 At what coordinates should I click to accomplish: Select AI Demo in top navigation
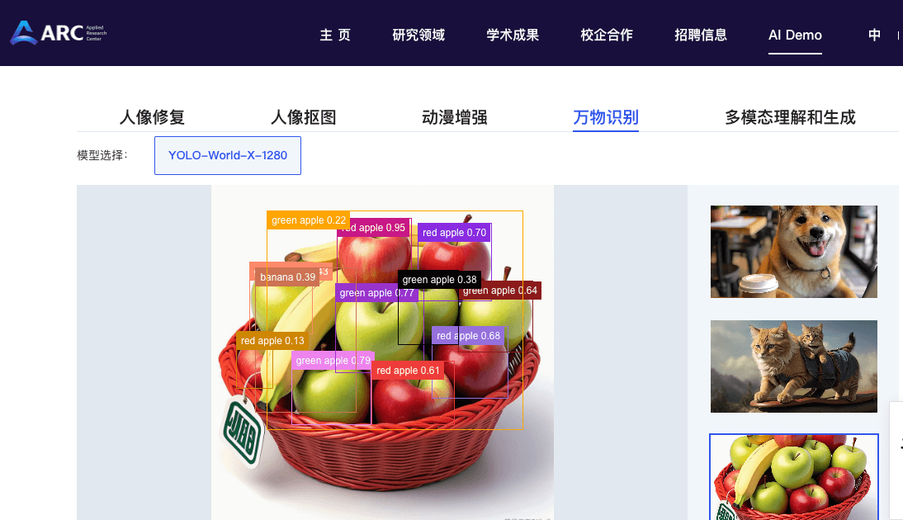click(x=795, y=35)
